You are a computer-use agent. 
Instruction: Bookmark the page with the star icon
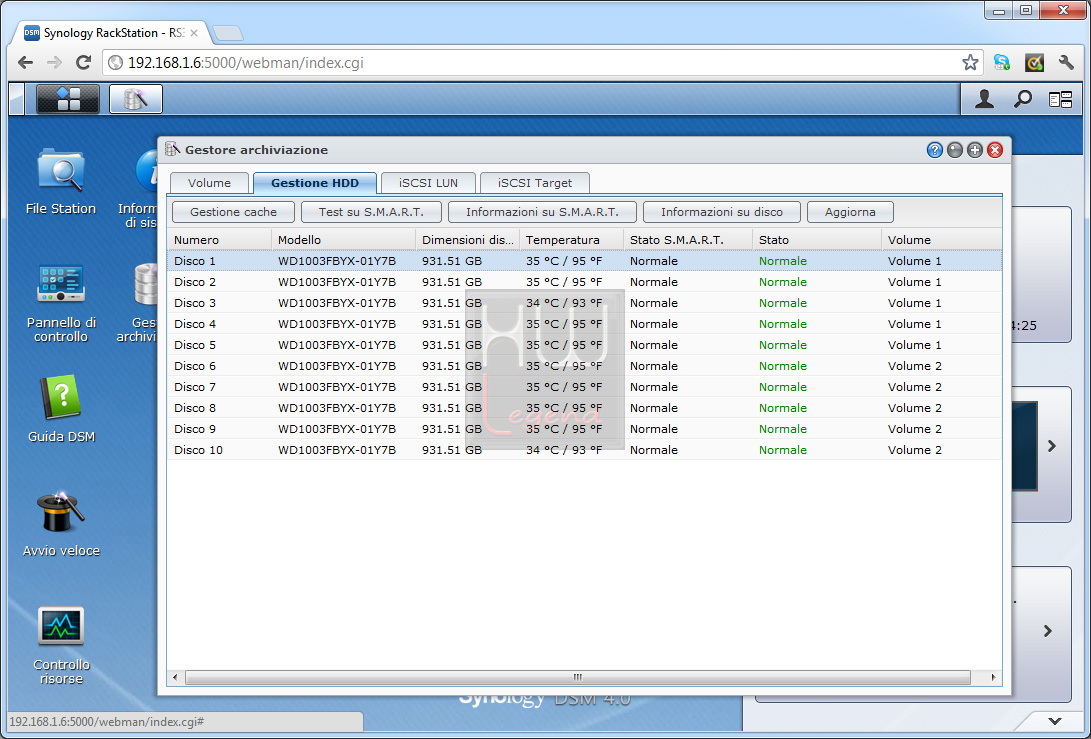pos(970,63)
